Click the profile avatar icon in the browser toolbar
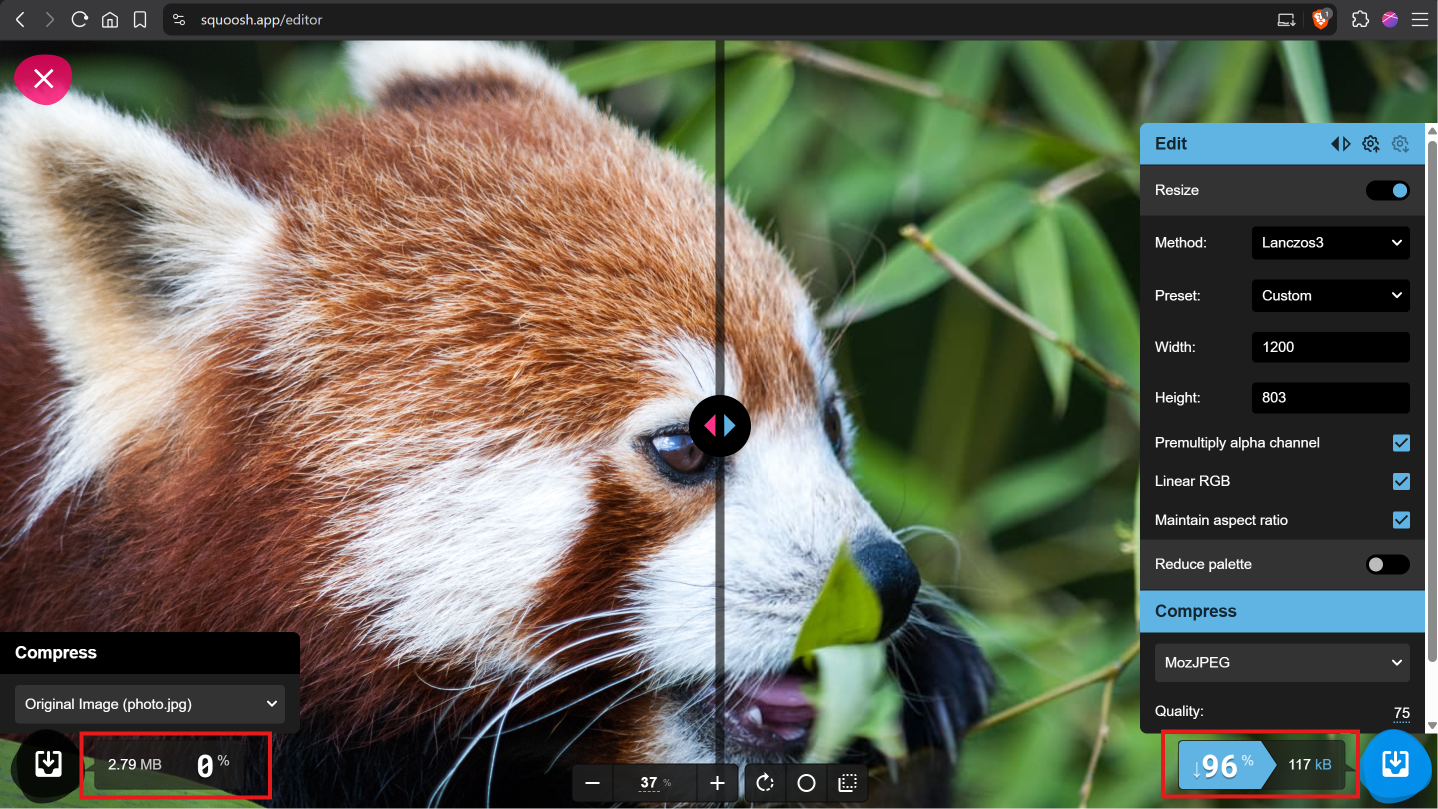This screenshot has width=1438, height=809. [x=1390, y=19]
